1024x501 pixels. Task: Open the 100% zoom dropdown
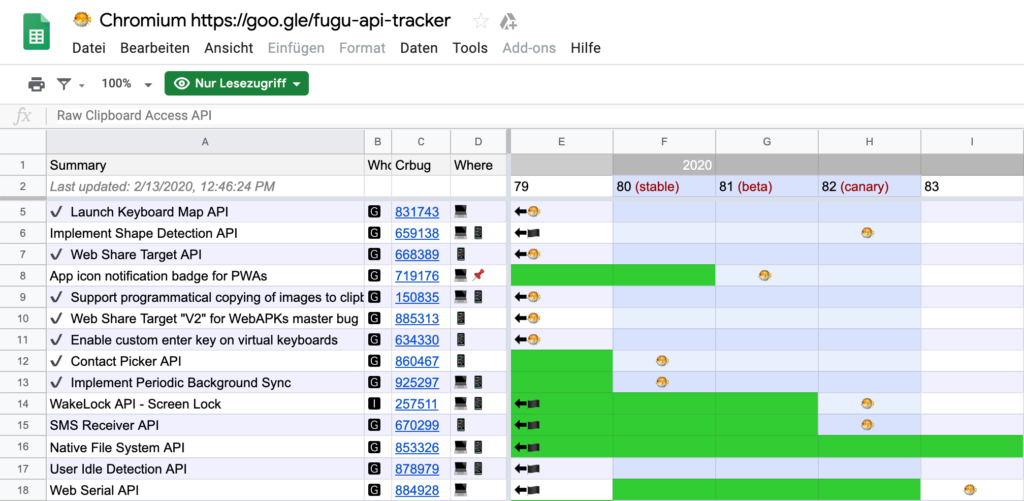pos(126,84)
